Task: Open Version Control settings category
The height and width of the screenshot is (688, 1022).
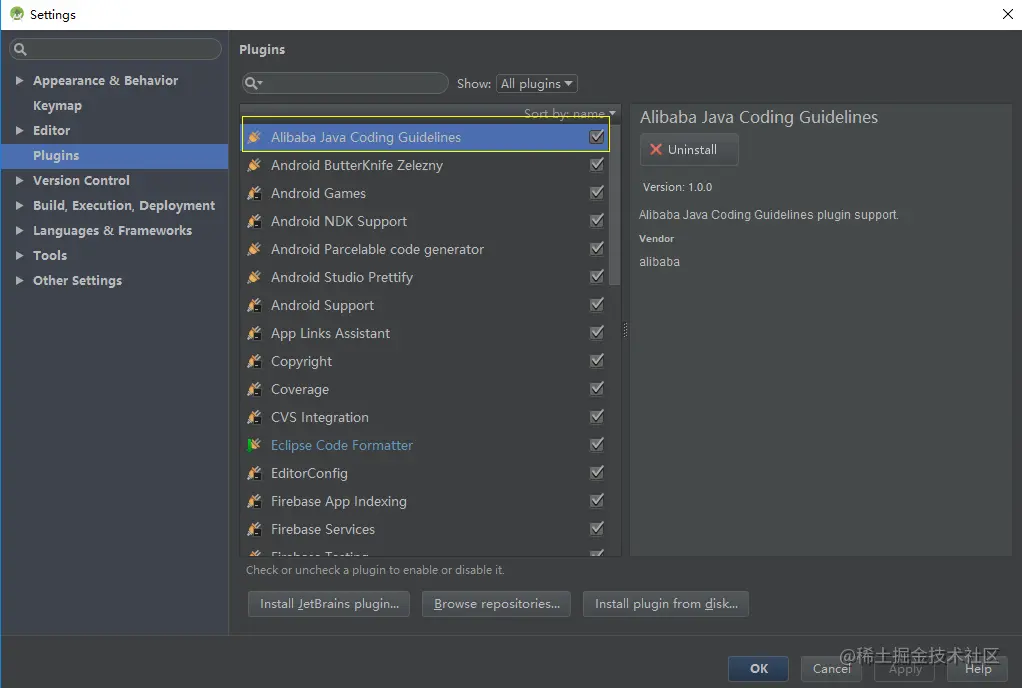Action: [x=81, y=180]
